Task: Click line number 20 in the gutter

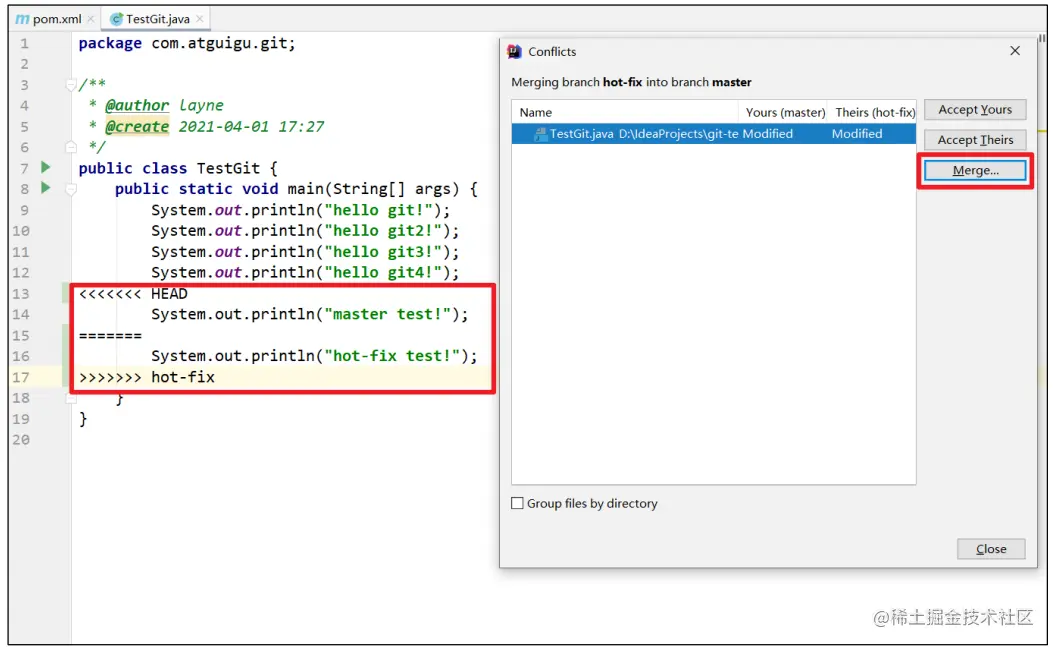Action: point(21,439)
